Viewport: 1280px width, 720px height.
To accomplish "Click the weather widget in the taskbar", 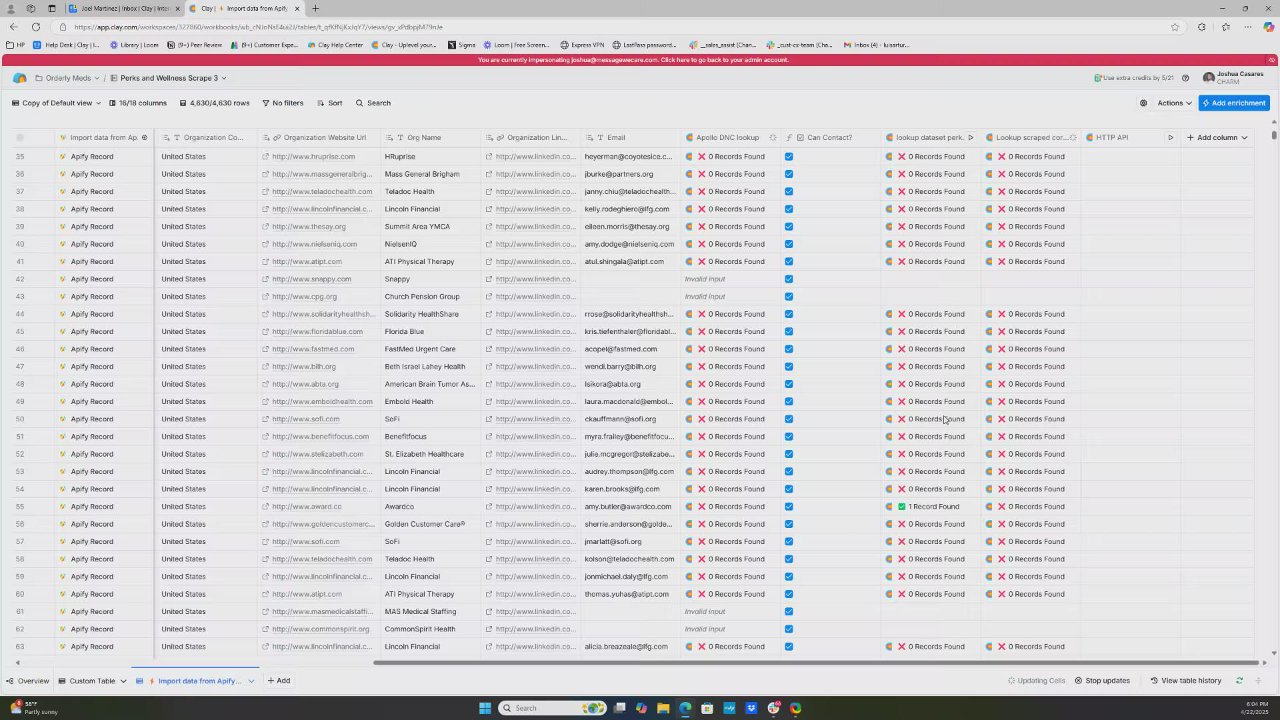I will tap(32, 708).
